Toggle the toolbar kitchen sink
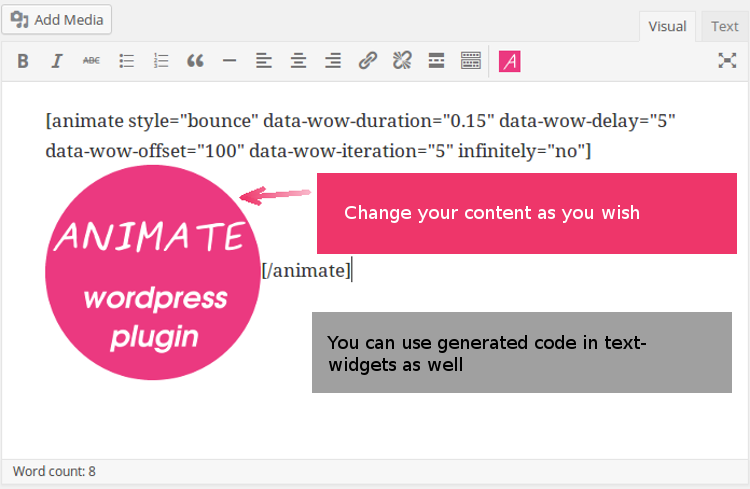The height and width of the screenshot is (489, 750). (471, 61)
